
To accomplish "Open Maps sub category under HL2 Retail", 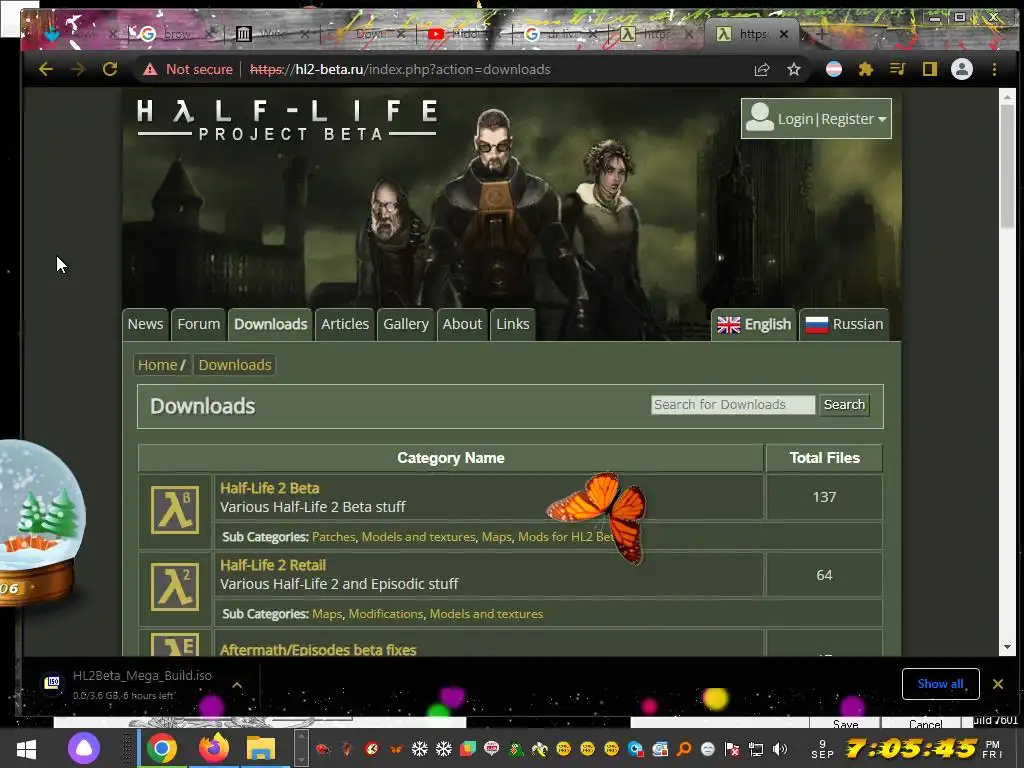I will click(327, 614).
